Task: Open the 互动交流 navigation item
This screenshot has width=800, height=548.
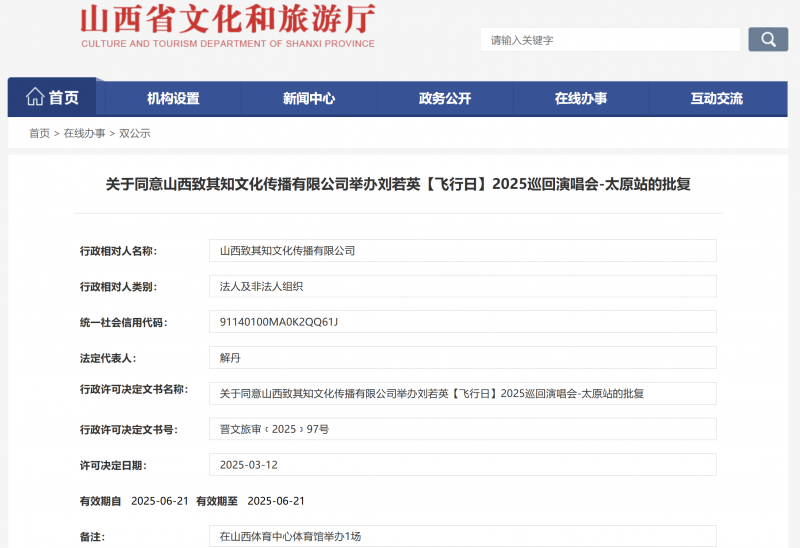Action: coord(717,99)
